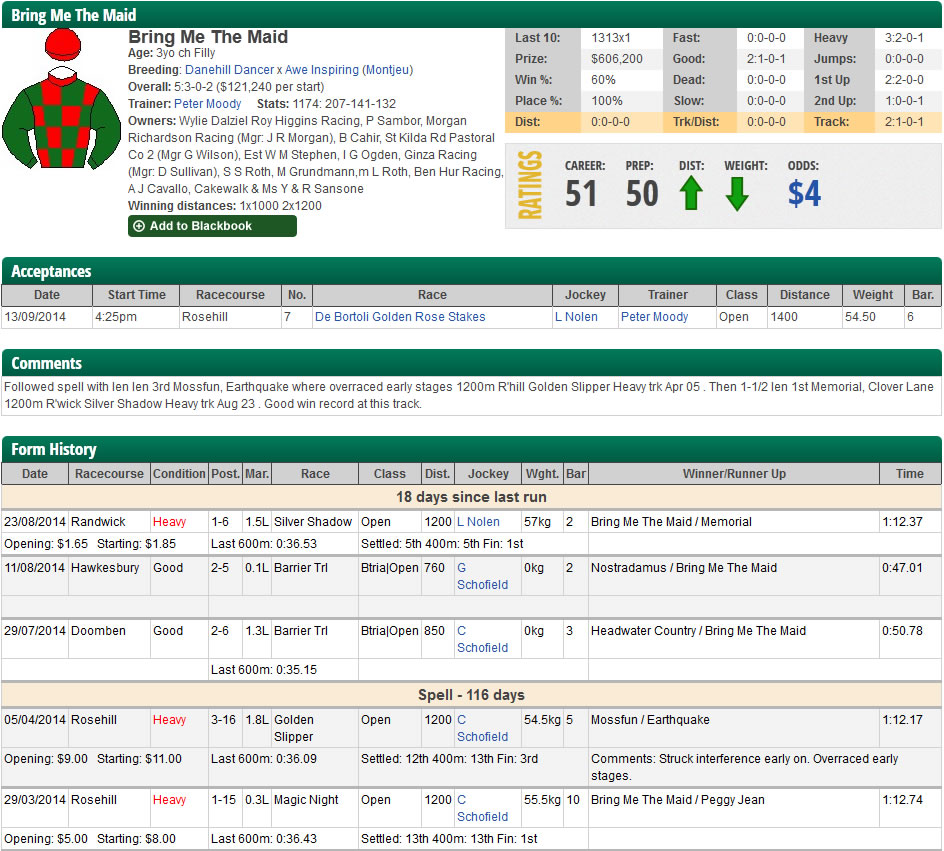Click the RATINGS vertical label graphic
This screenshot has width=944, height=851.
pyautogui.click(x=530, y=185)
